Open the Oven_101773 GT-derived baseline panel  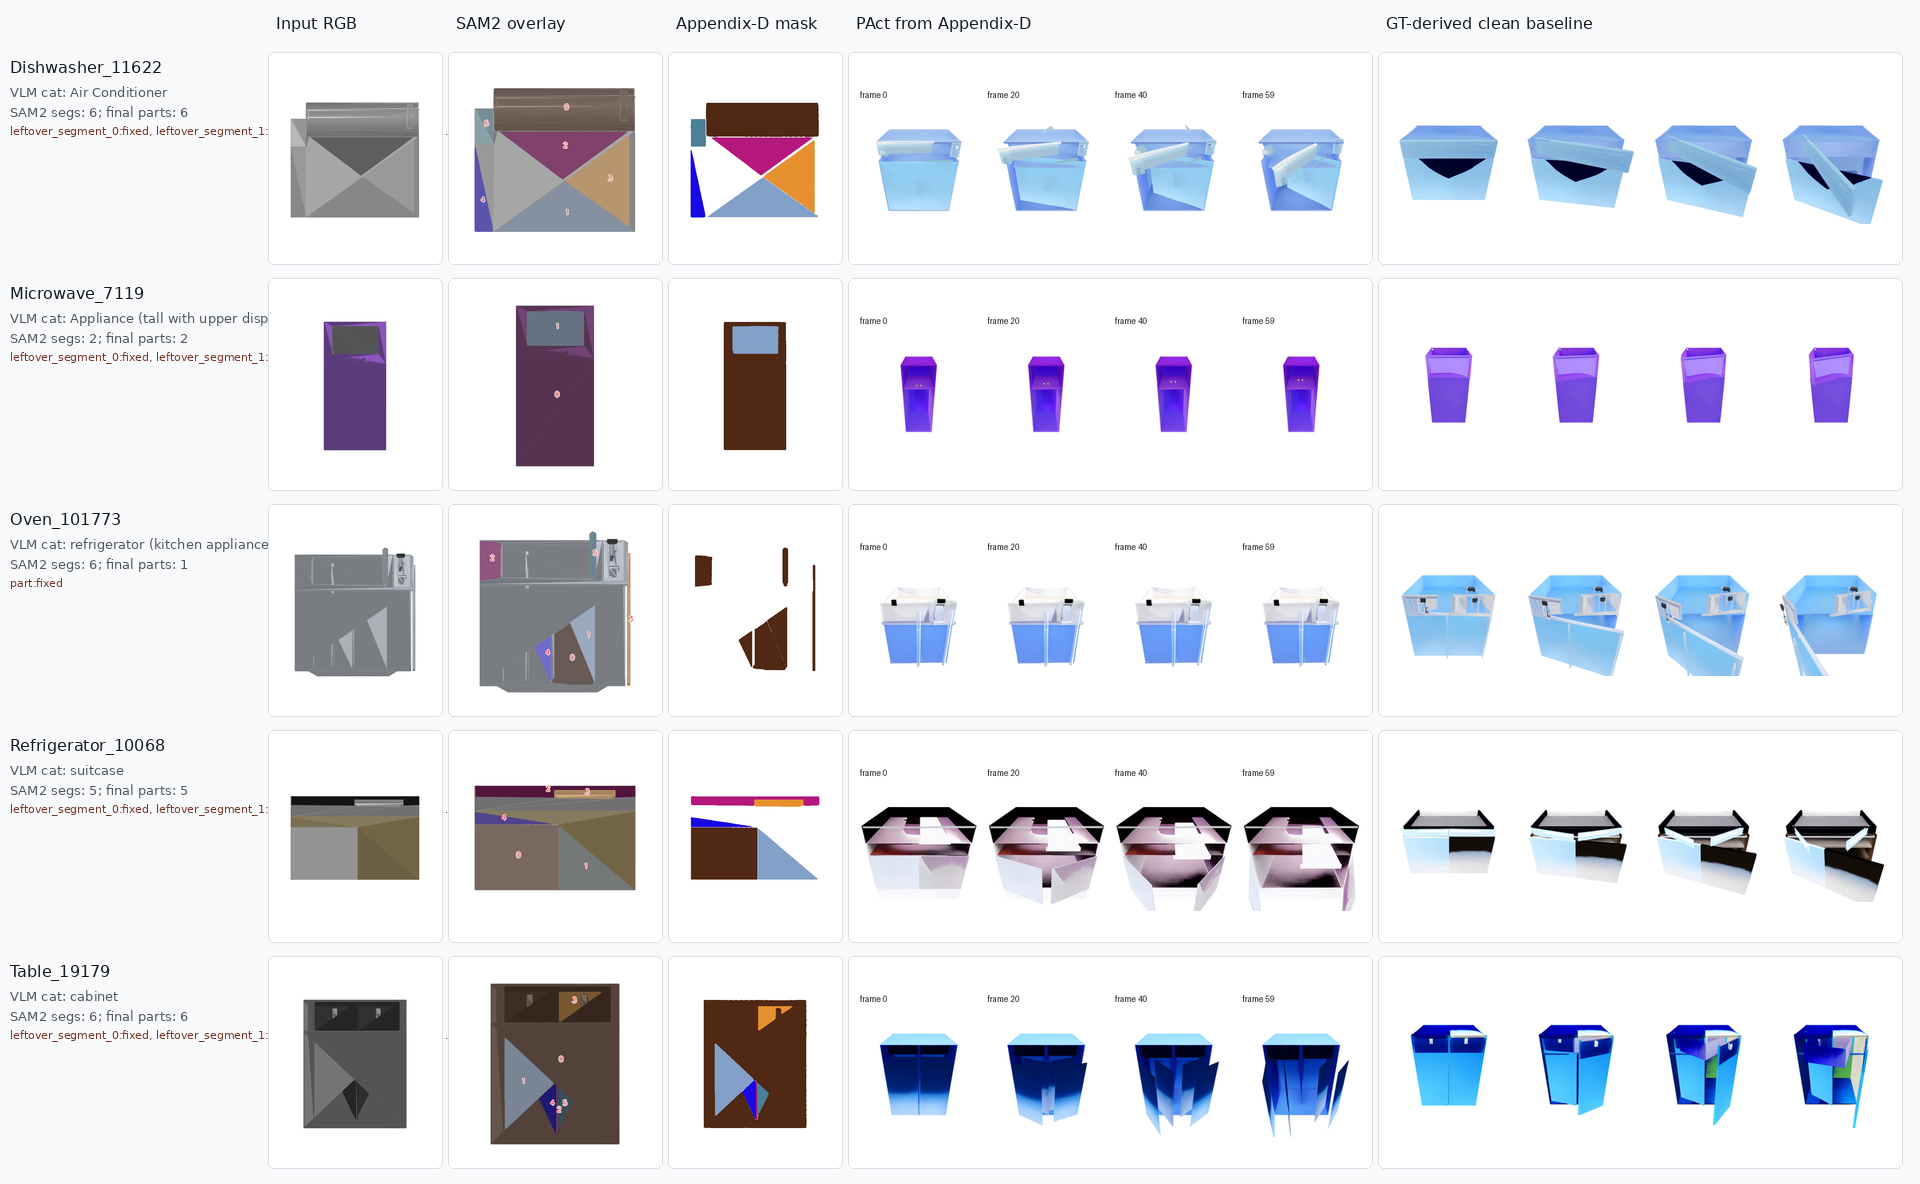coord(1640,611)
